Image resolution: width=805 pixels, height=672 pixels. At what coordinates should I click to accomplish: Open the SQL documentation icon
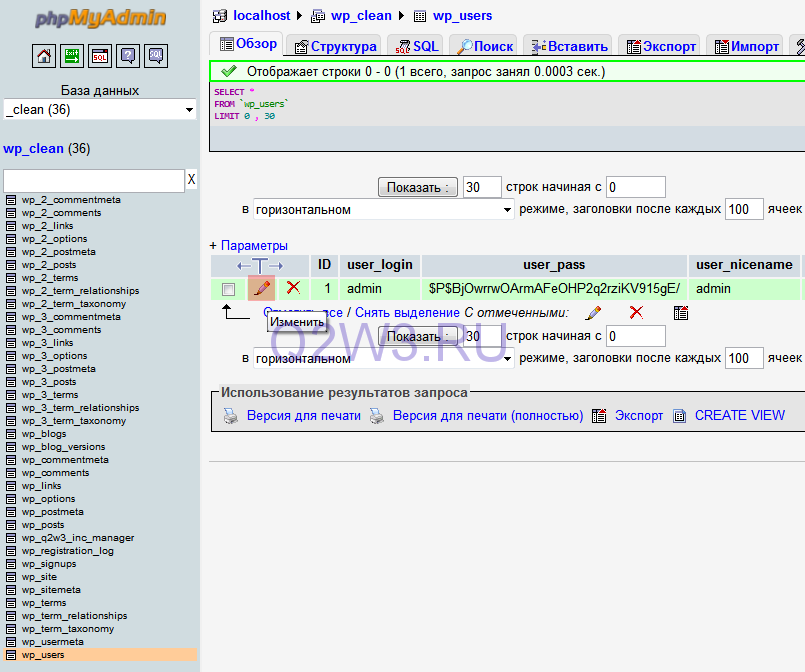156,55
